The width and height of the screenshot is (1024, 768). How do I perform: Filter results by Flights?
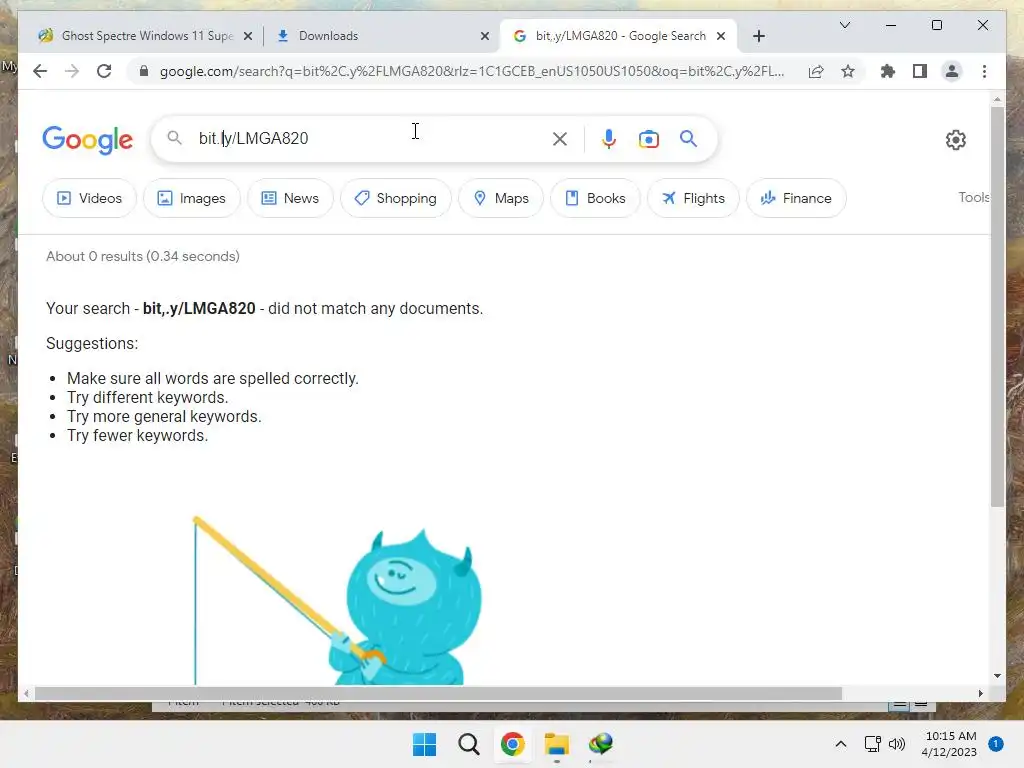693,198
